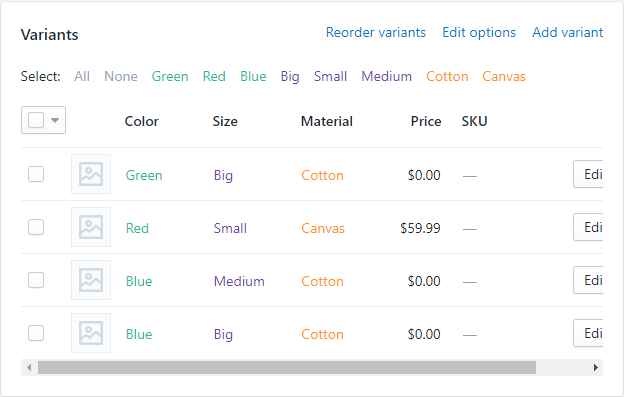Open Edit options link
The width and height of the screenshot is (624, 397).
coord(479,32)
